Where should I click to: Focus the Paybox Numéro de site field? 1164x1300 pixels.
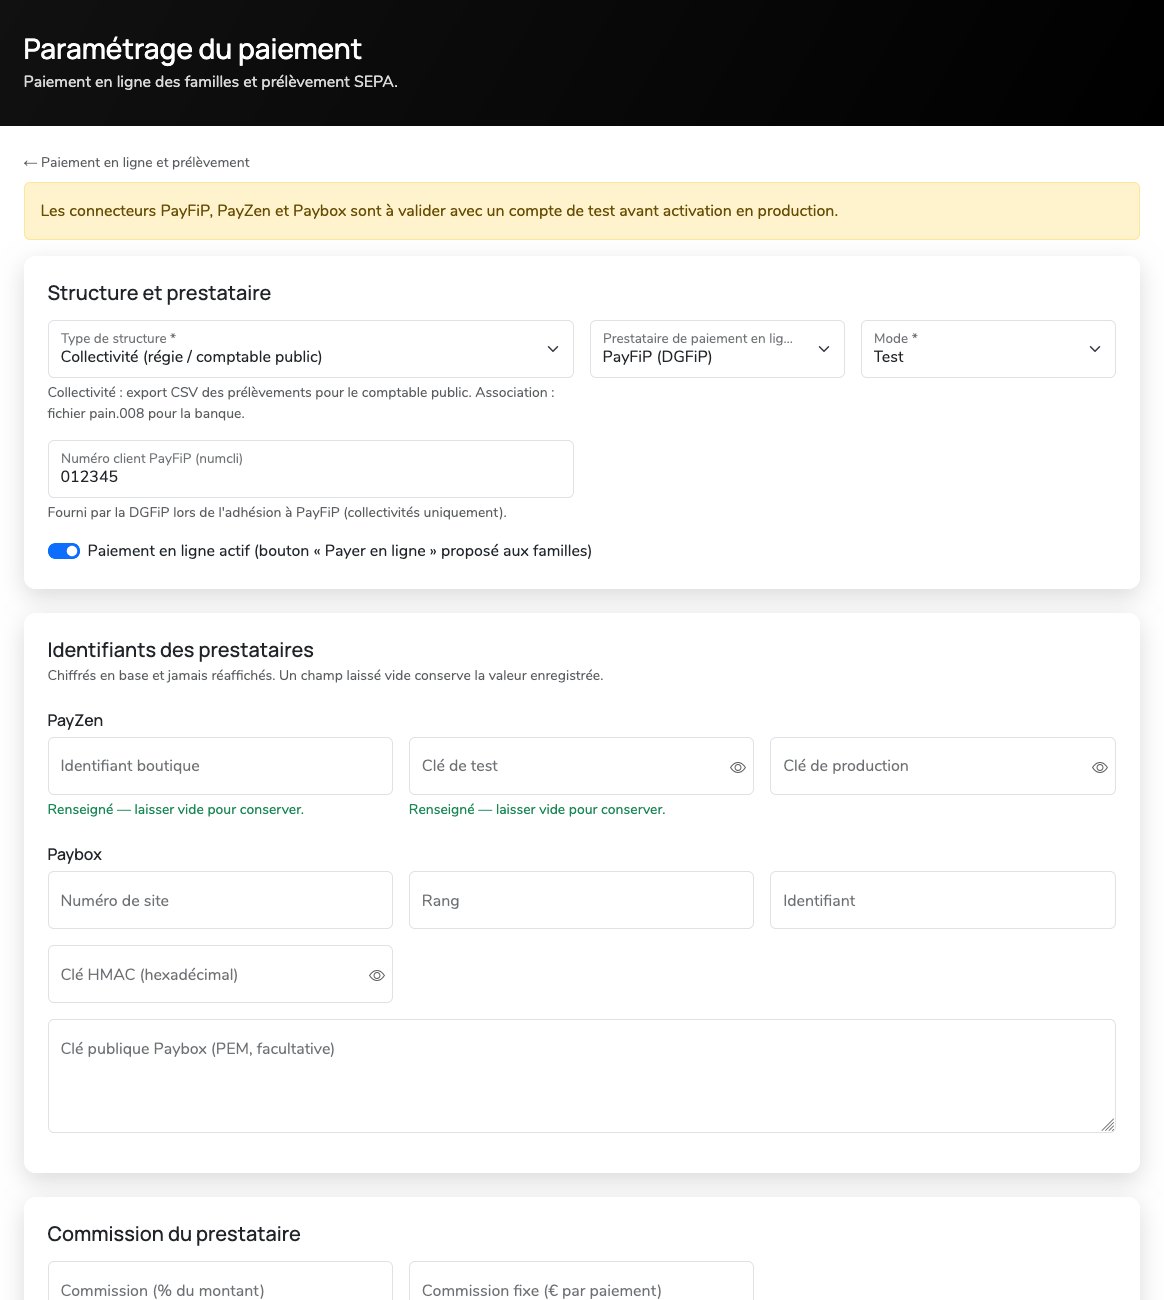tap(220, 900)
